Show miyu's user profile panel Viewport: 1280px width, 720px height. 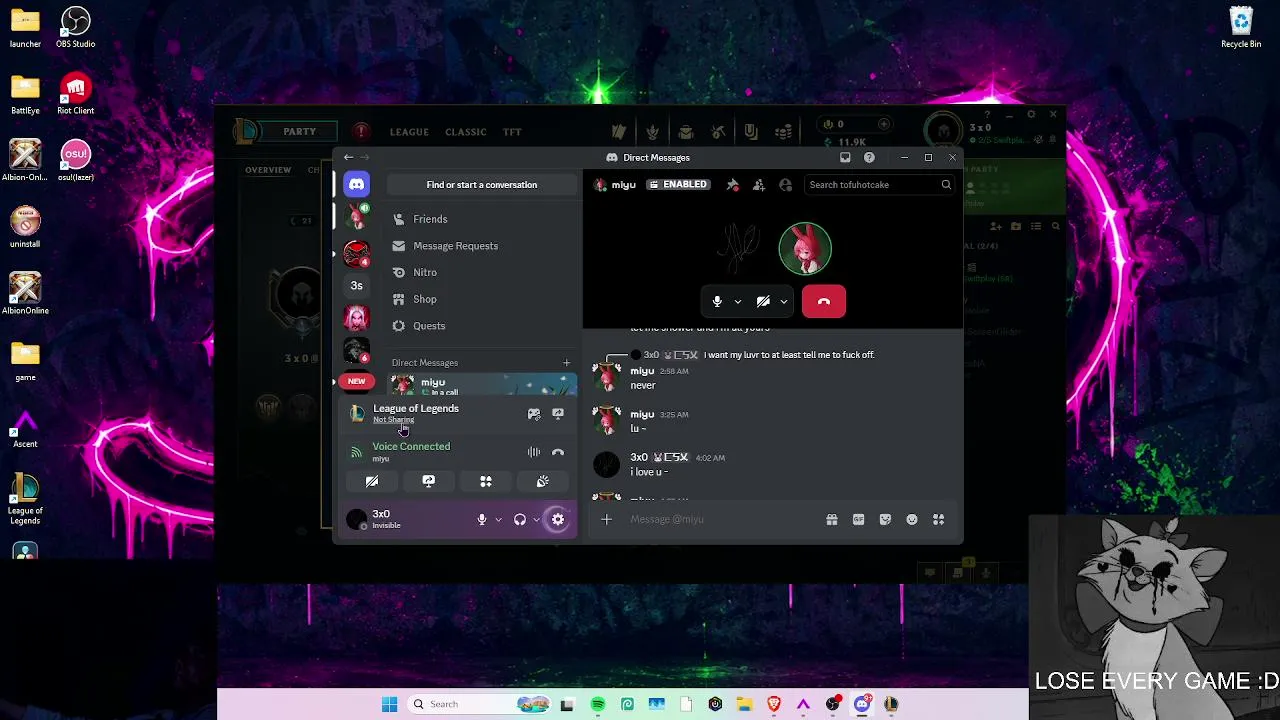click(786, 185)
